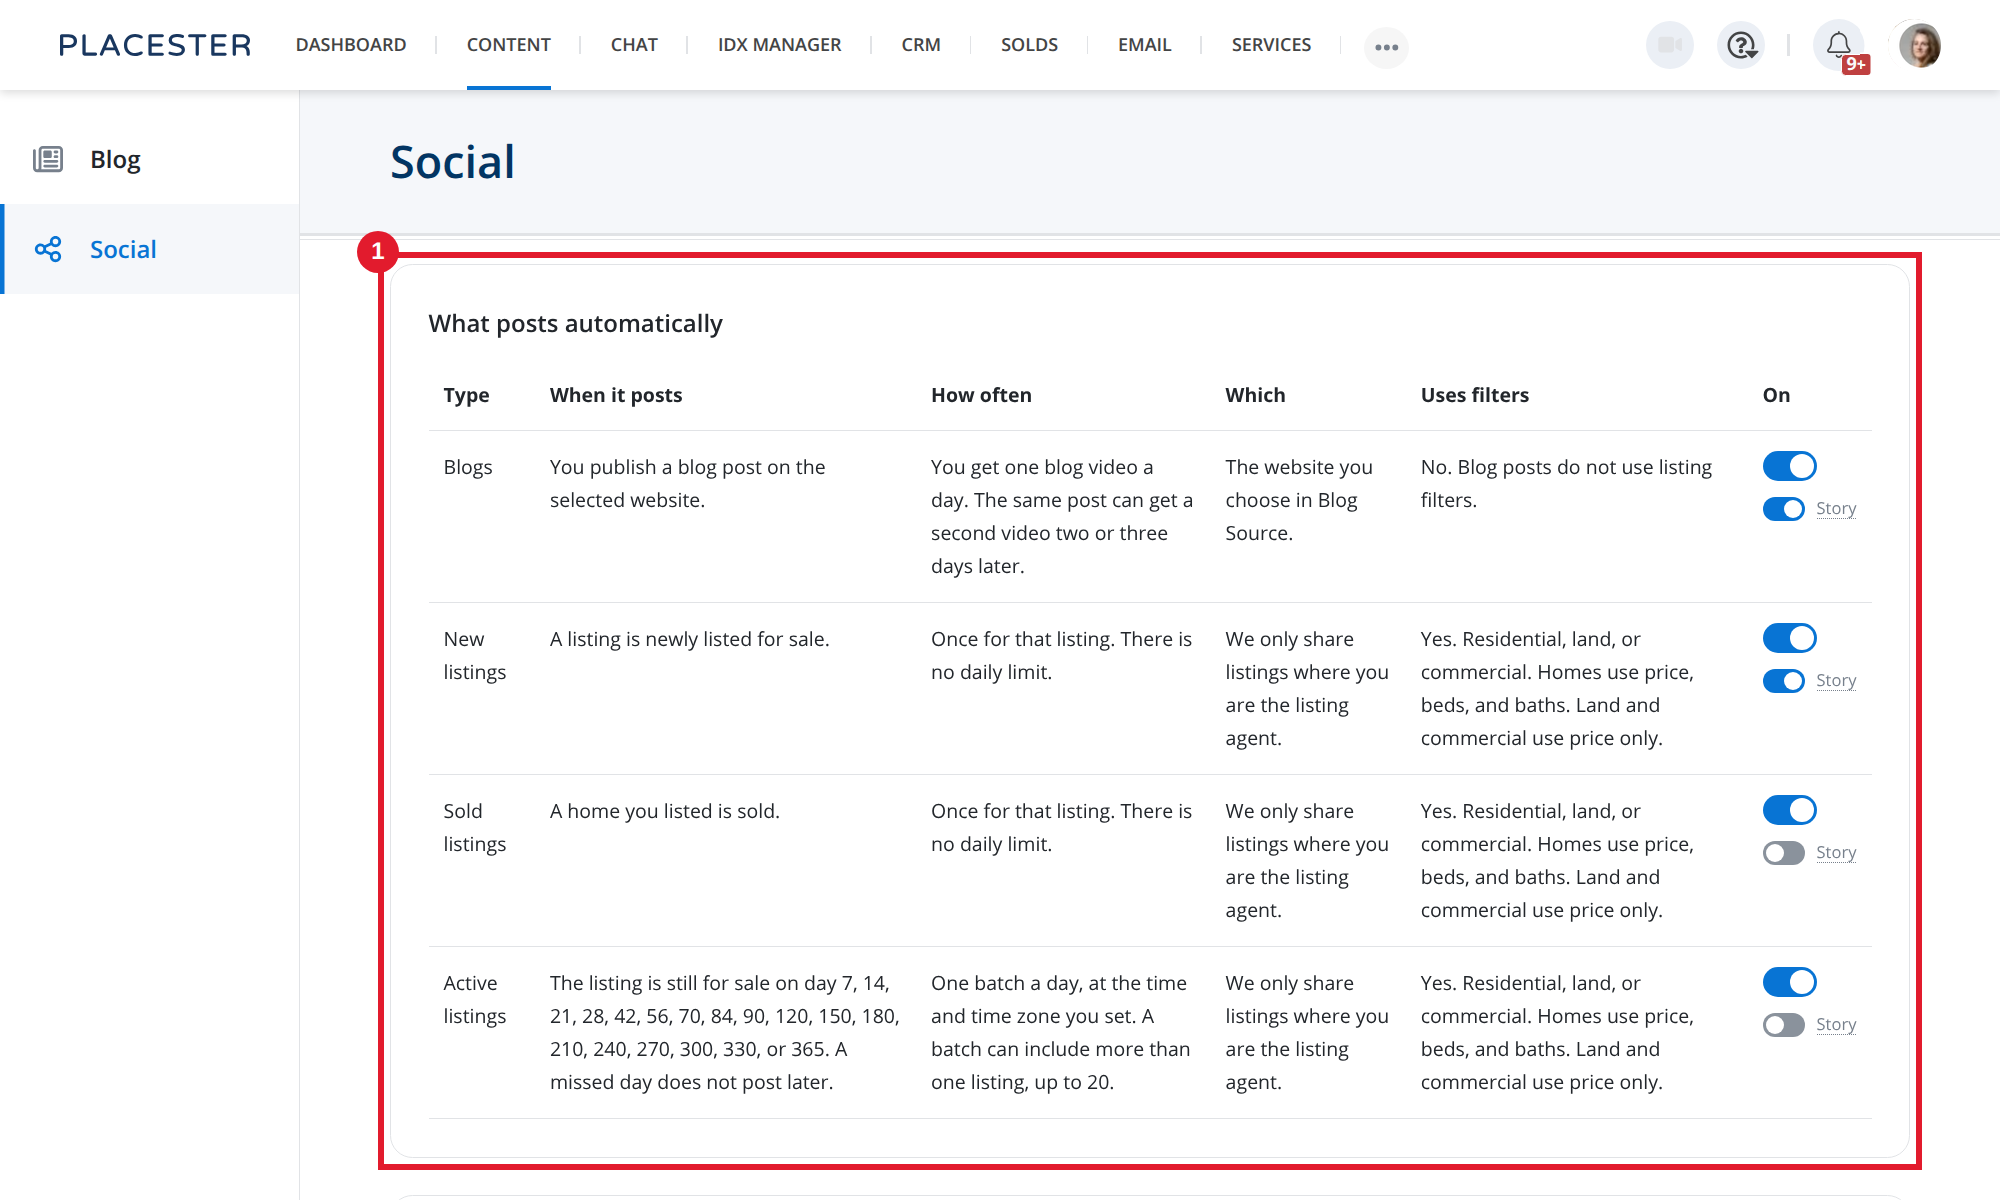The width and height of the screenshot is (2000, 1200).
Task: Click the Blog newspaper icon in sidebar
Action: pyautogui.click(x=48, y=159)
